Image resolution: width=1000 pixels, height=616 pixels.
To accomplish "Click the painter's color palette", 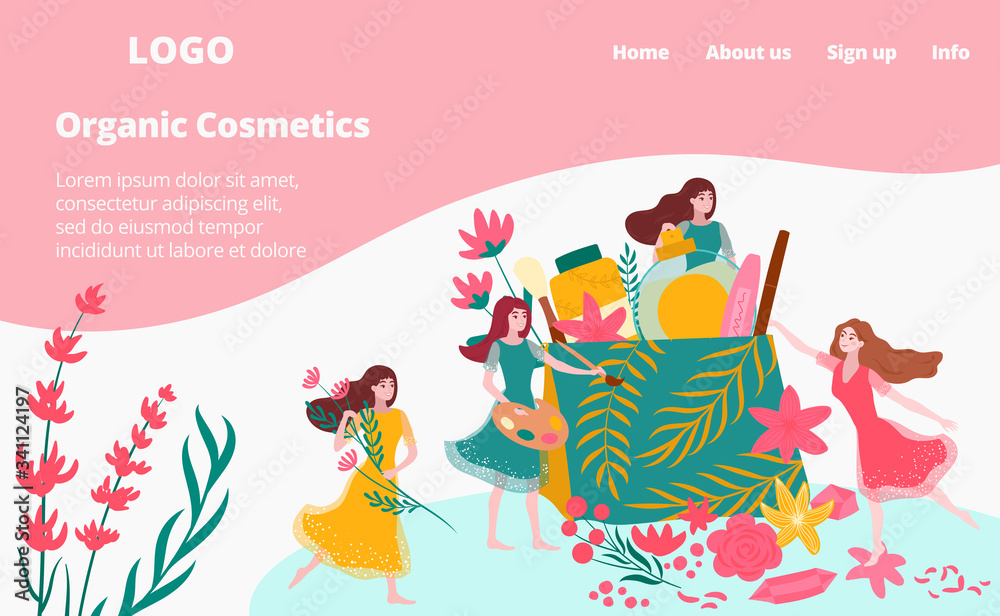I will (x=529, y=423).
